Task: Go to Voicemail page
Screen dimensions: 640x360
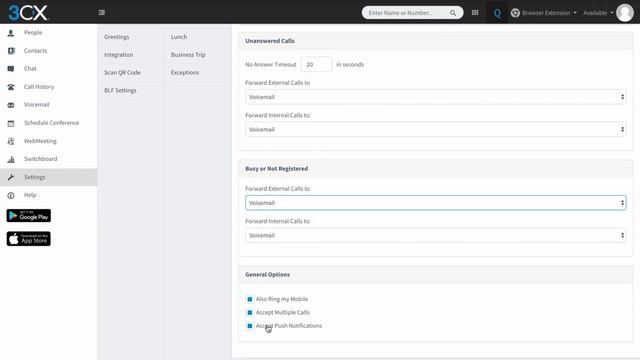Action: coord(36,105)
